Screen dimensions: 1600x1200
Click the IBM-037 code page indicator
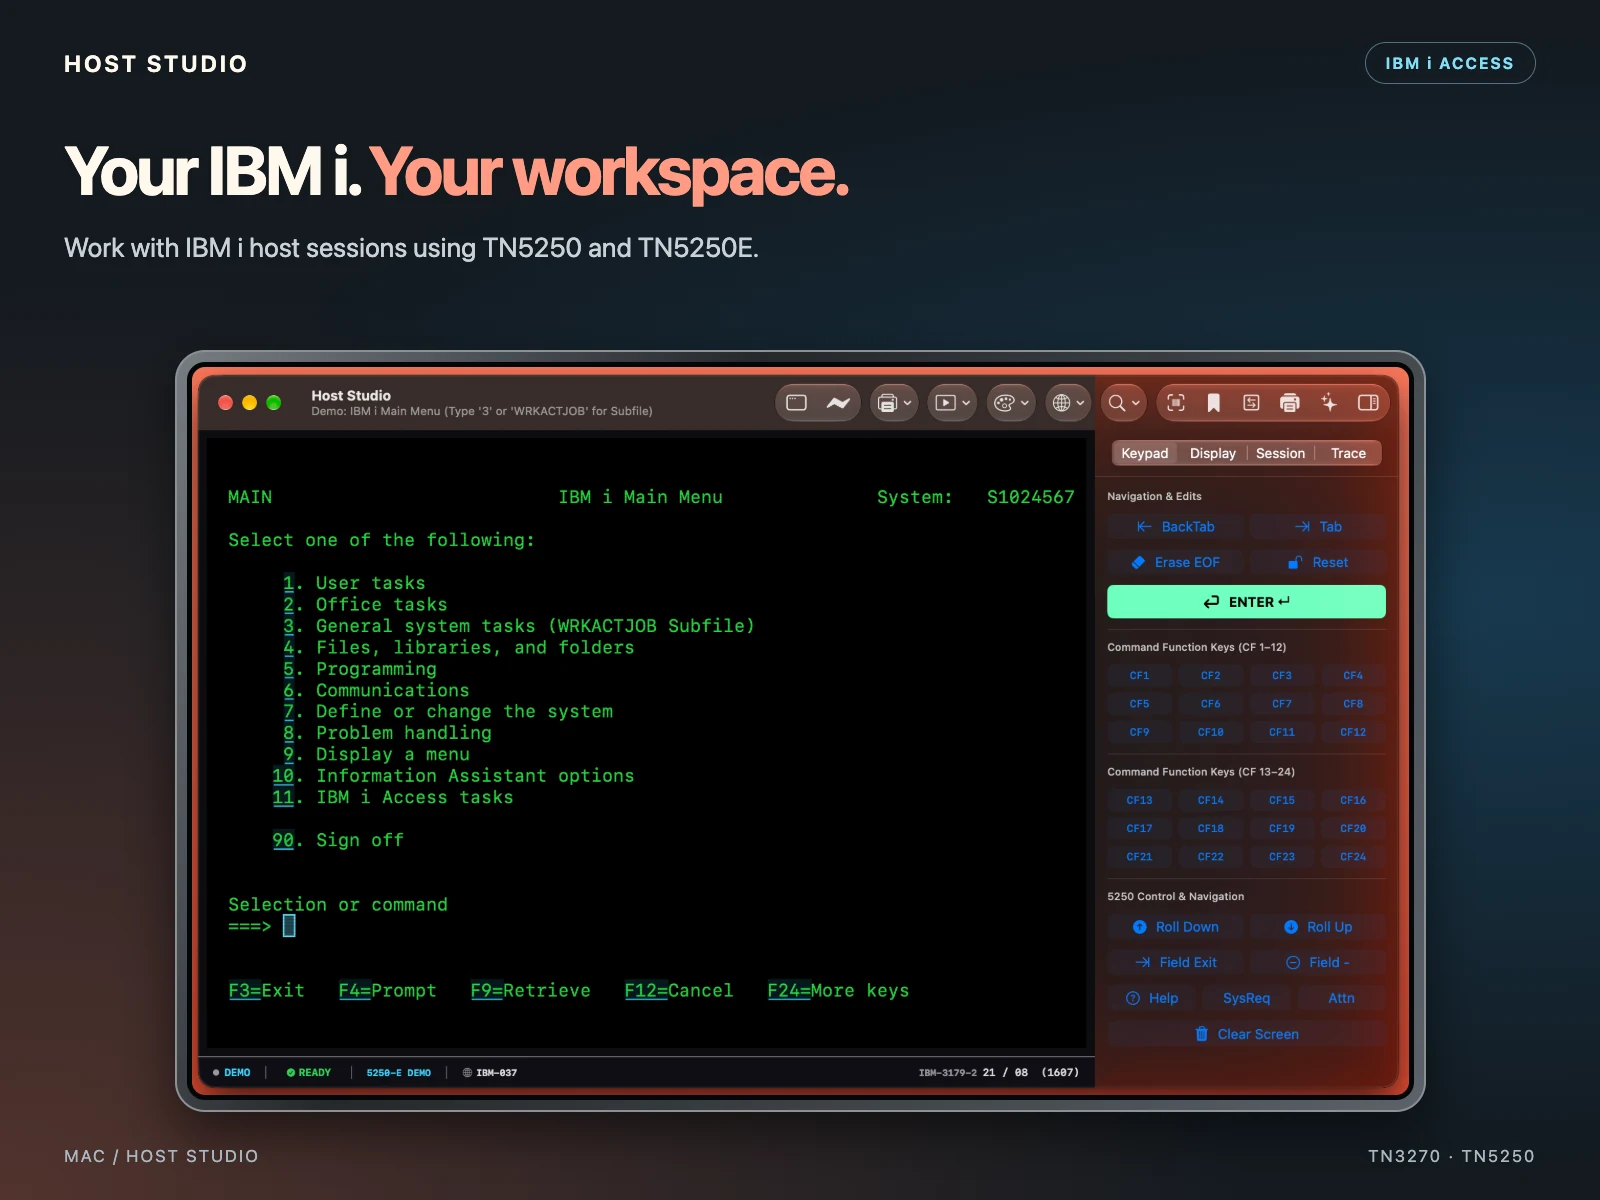click(x=490, y=1073)
